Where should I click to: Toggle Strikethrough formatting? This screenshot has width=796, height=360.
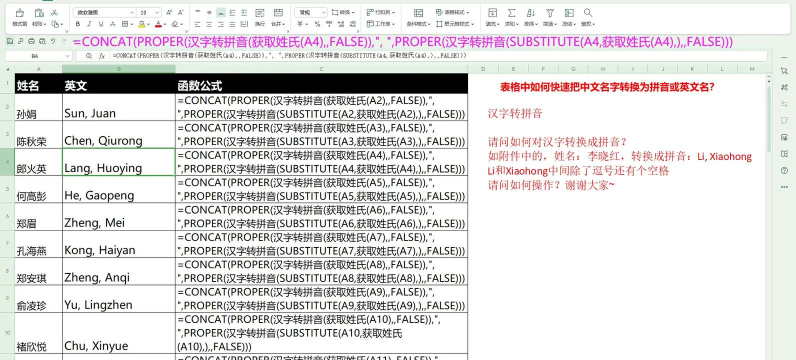pyautogui.click(x=113, y=24)
